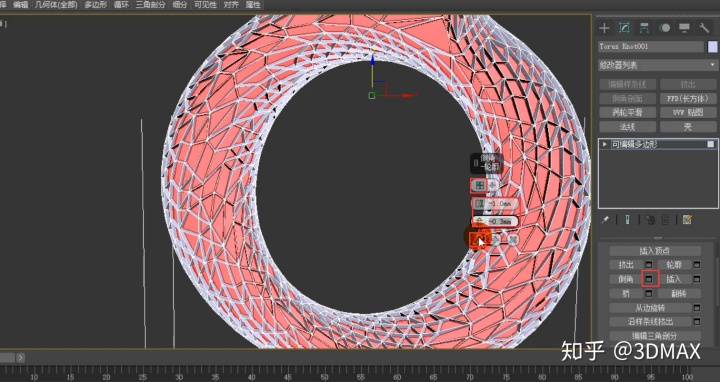Open the 循环 menu
Screen dimensions: 720x382
click(x=122, y=5)
